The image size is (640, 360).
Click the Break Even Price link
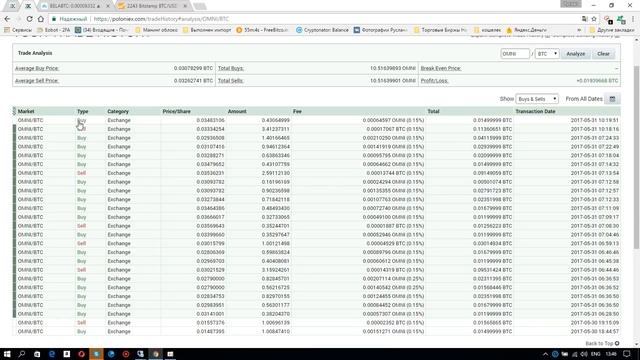(x=441, y=68)
